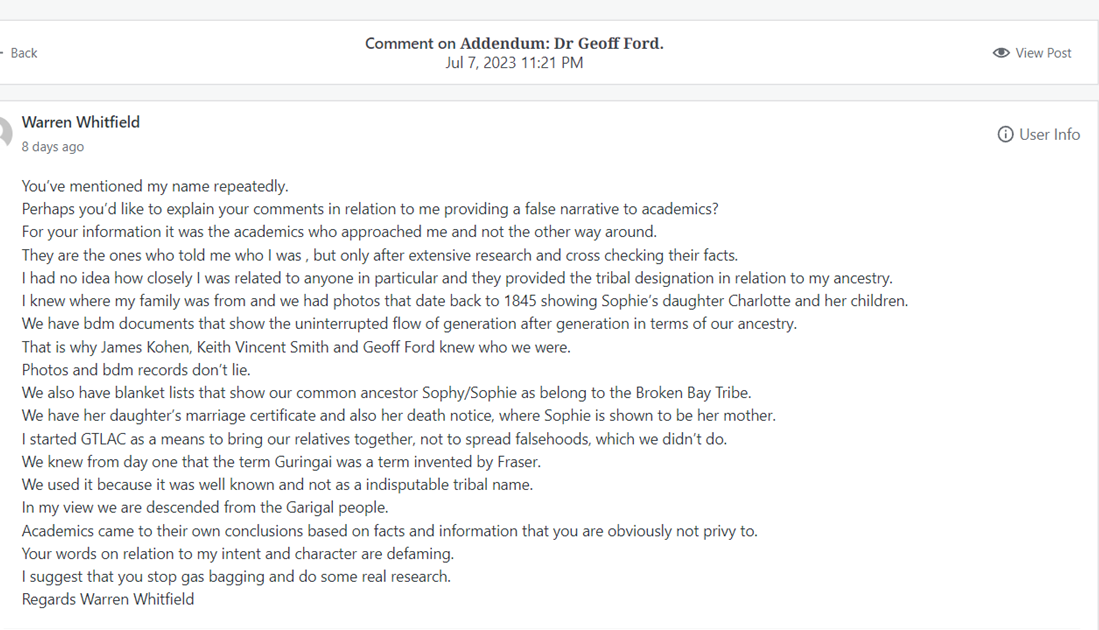Click the "Regards Warren Whitfield" sign-off
The image size is (1099, 630).
108,600
